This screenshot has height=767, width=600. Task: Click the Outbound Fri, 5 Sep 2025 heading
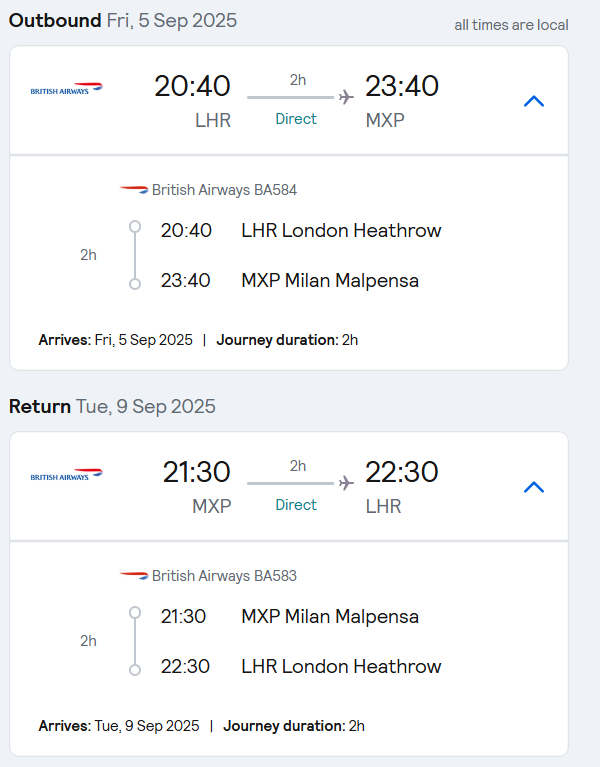[x=123, y=21]
